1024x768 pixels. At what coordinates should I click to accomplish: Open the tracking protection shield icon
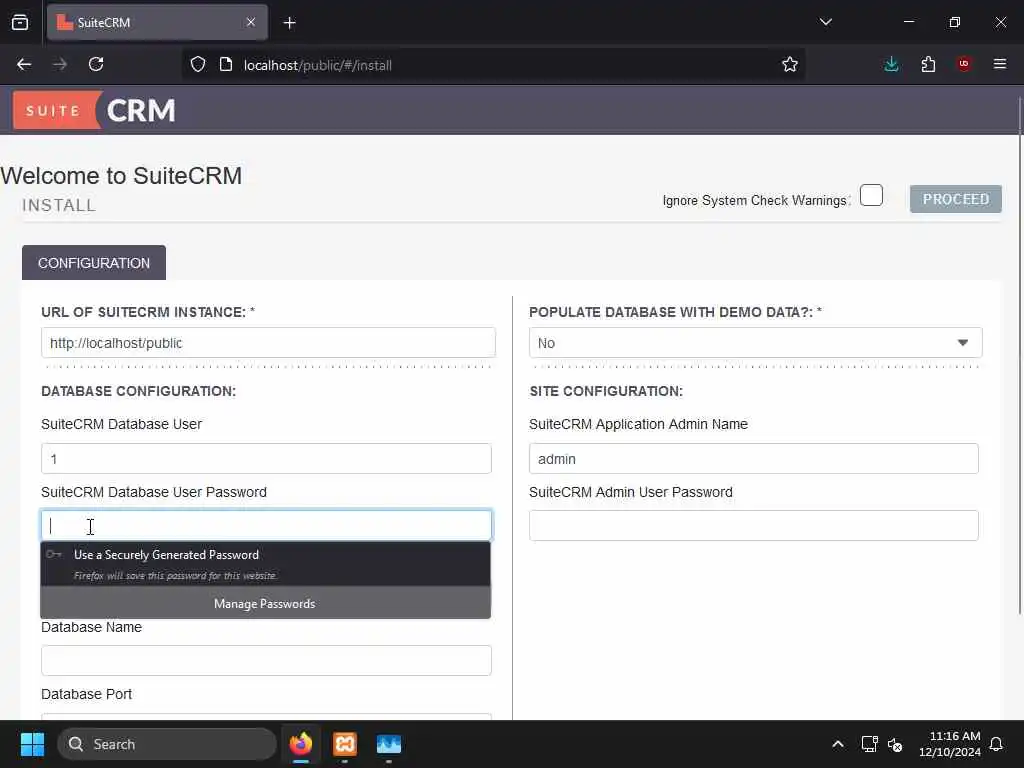click(x=198, y=65)
